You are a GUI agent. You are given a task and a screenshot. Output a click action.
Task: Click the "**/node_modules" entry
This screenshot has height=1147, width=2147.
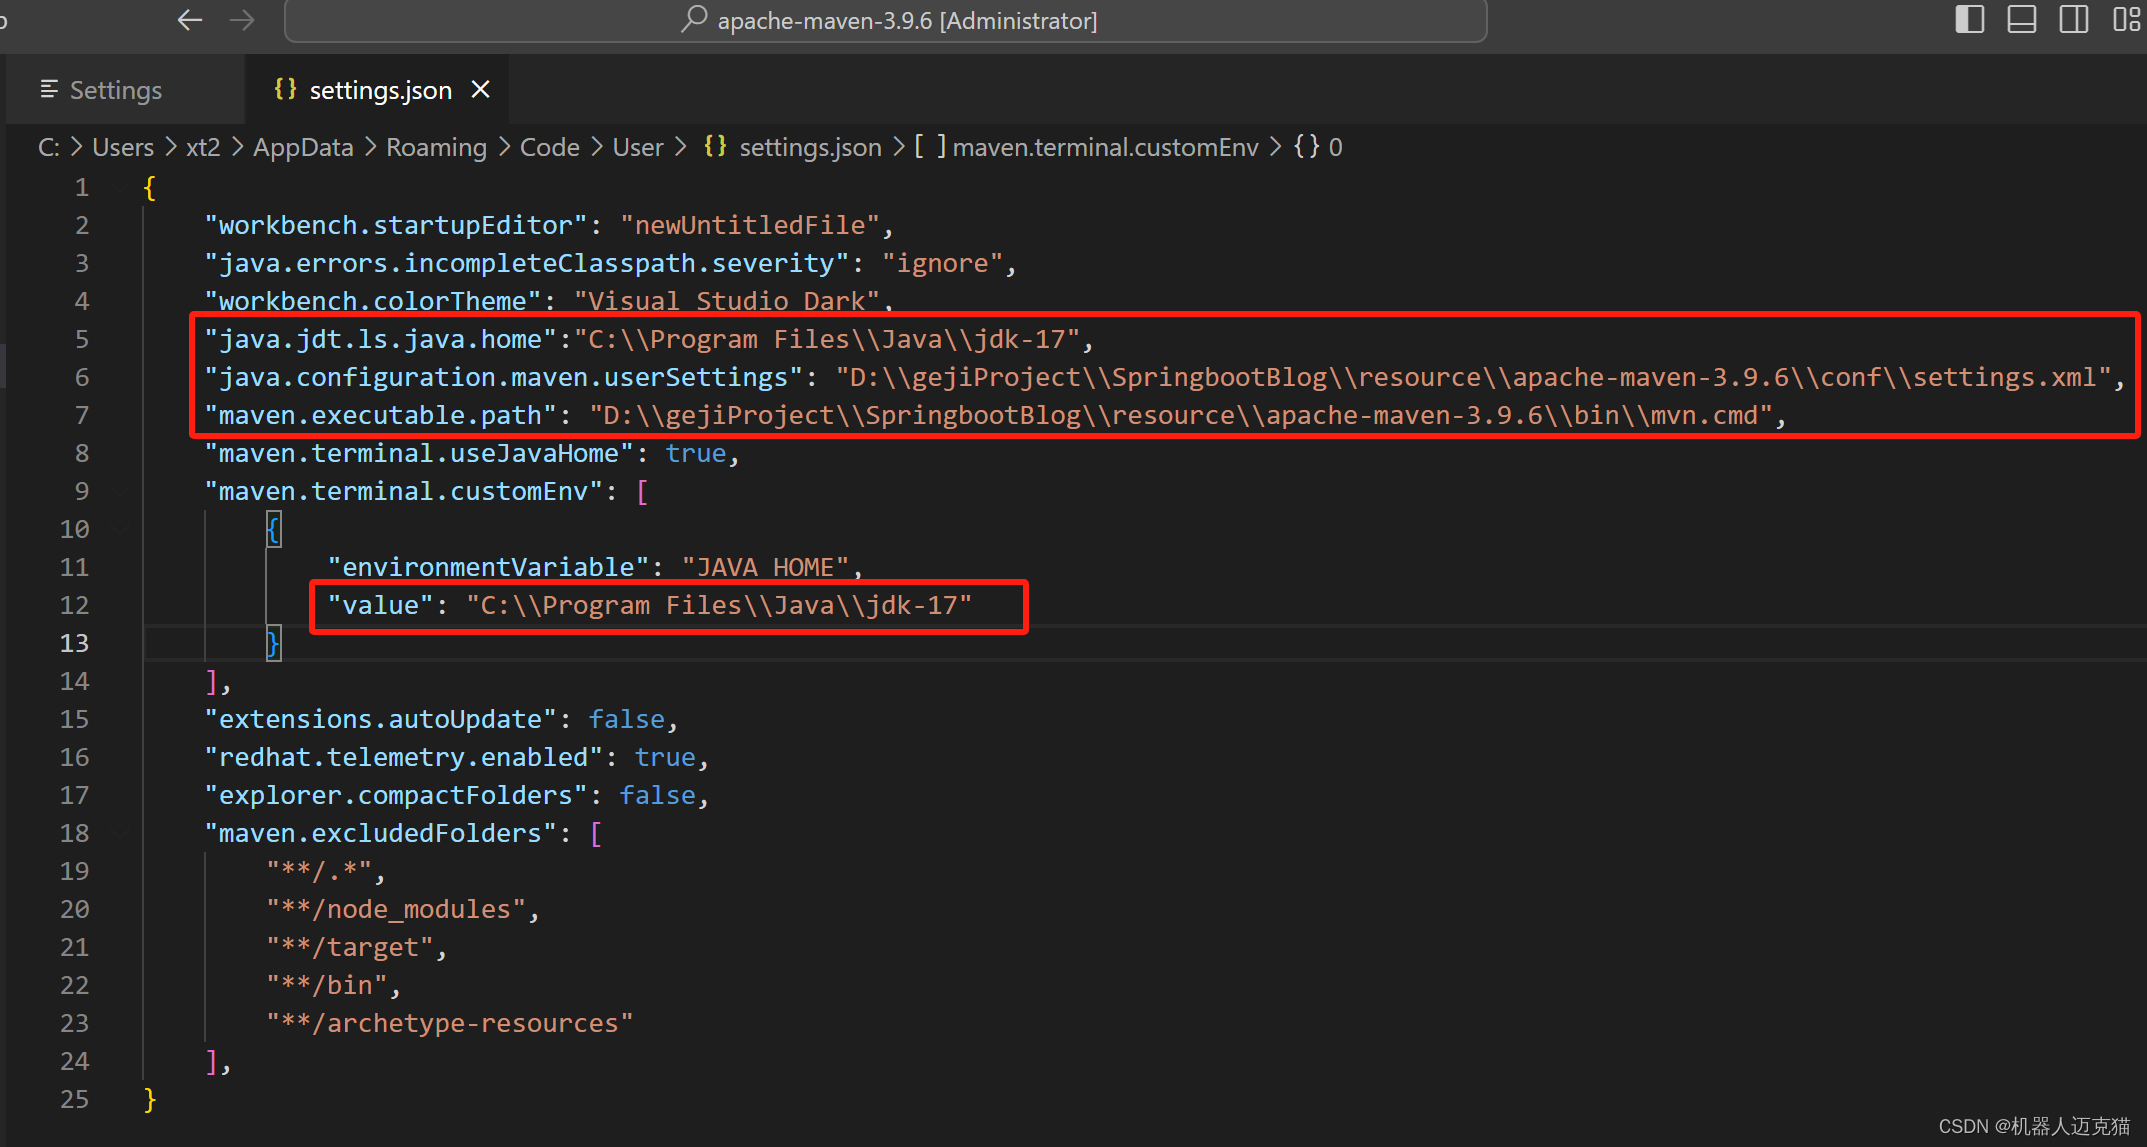click(x=396, y=910)
